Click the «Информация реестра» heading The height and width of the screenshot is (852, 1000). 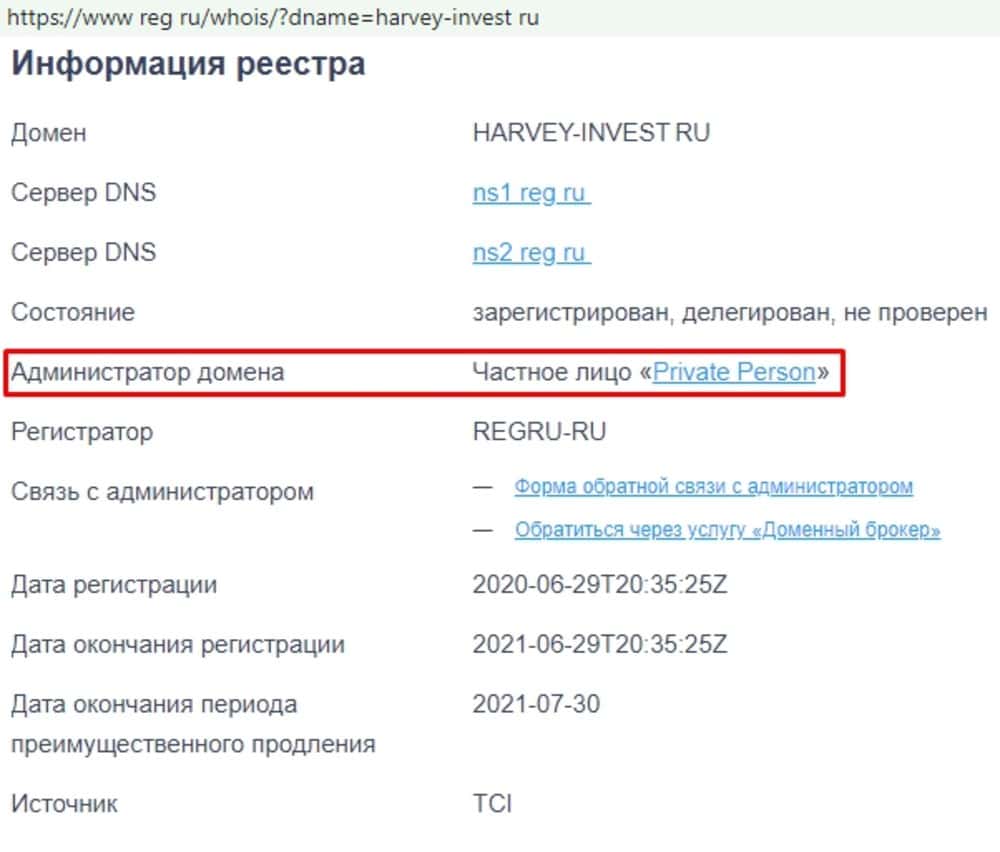(x=188, y=65)
